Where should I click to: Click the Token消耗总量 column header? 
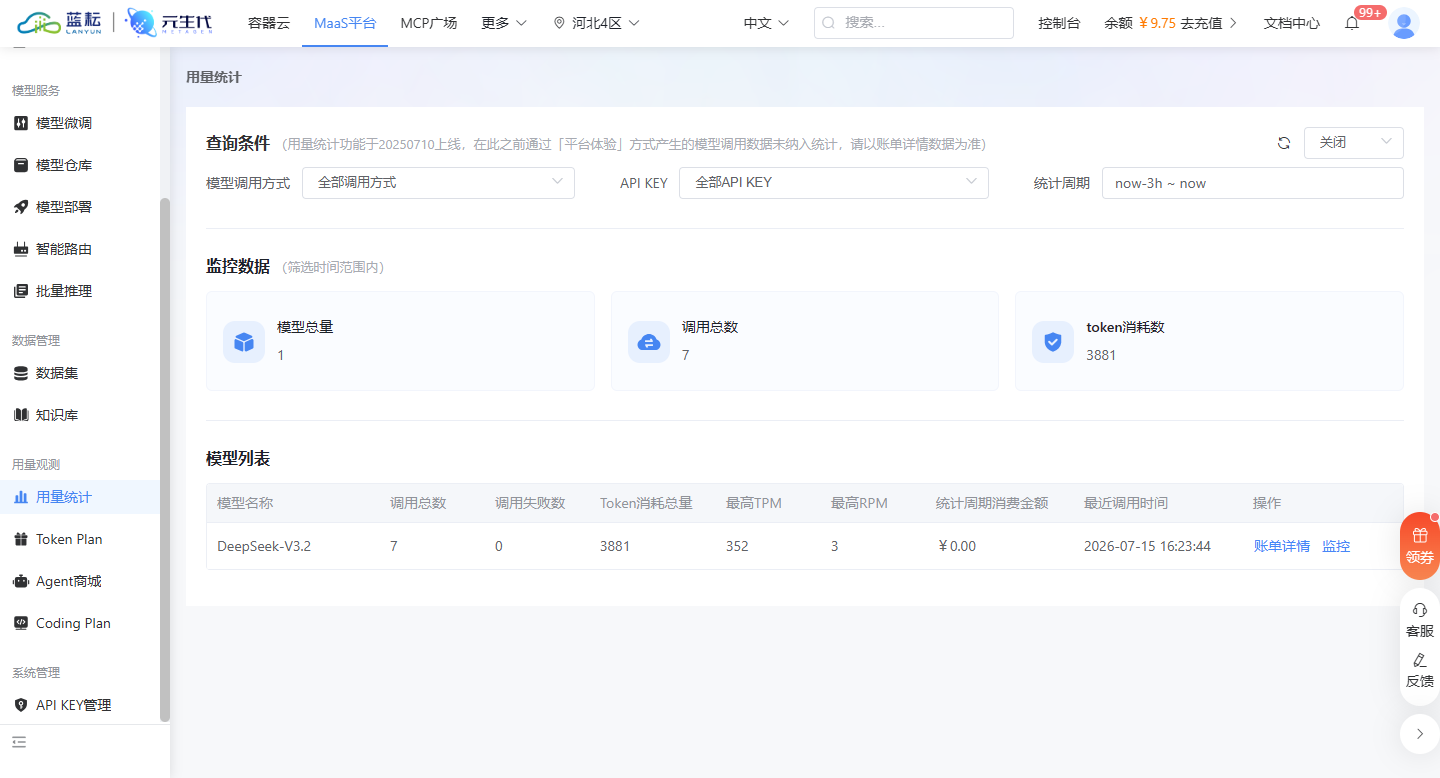(x=646, y=503)
